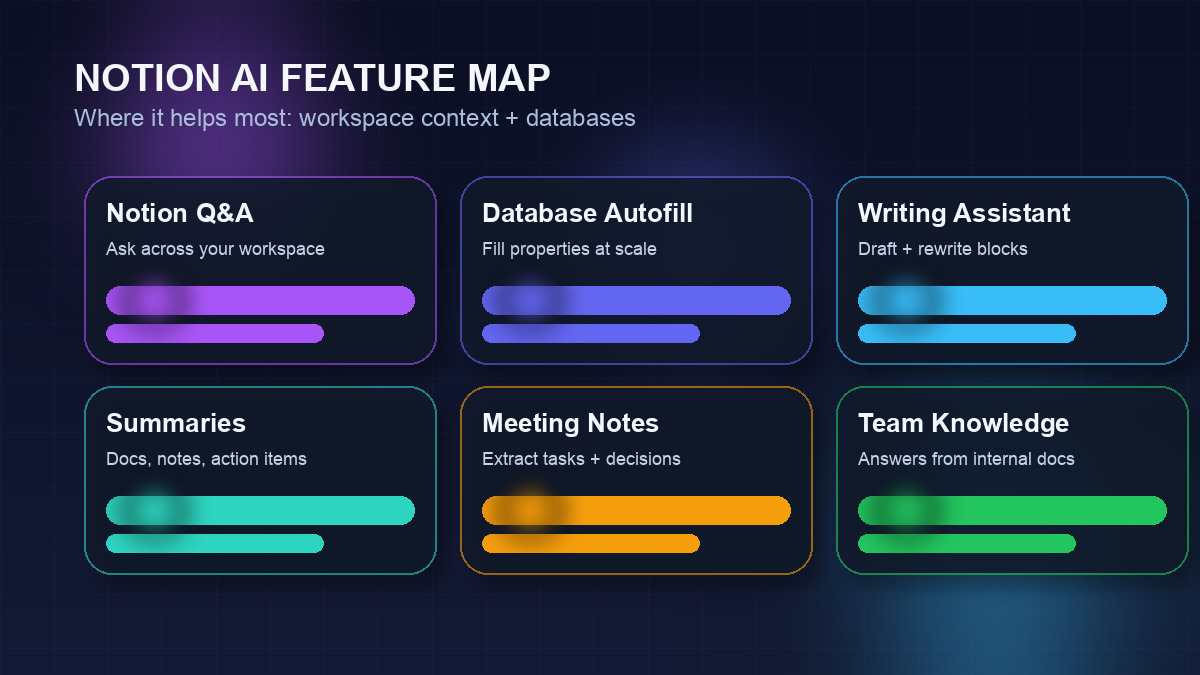Select the Database Autofill card

point(636,270)
